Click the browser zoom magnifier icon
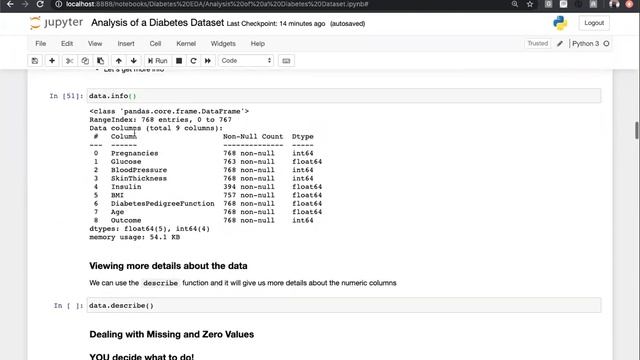This screenshot has height=360, width=640. tap(515, 4)
